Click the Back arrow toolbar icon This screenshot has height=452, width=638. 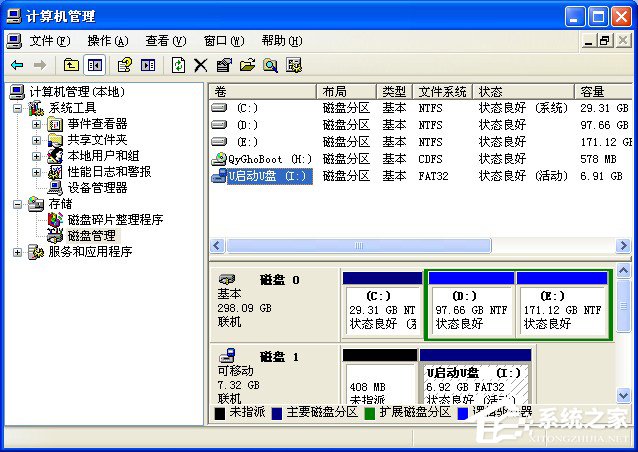(17, 65)
